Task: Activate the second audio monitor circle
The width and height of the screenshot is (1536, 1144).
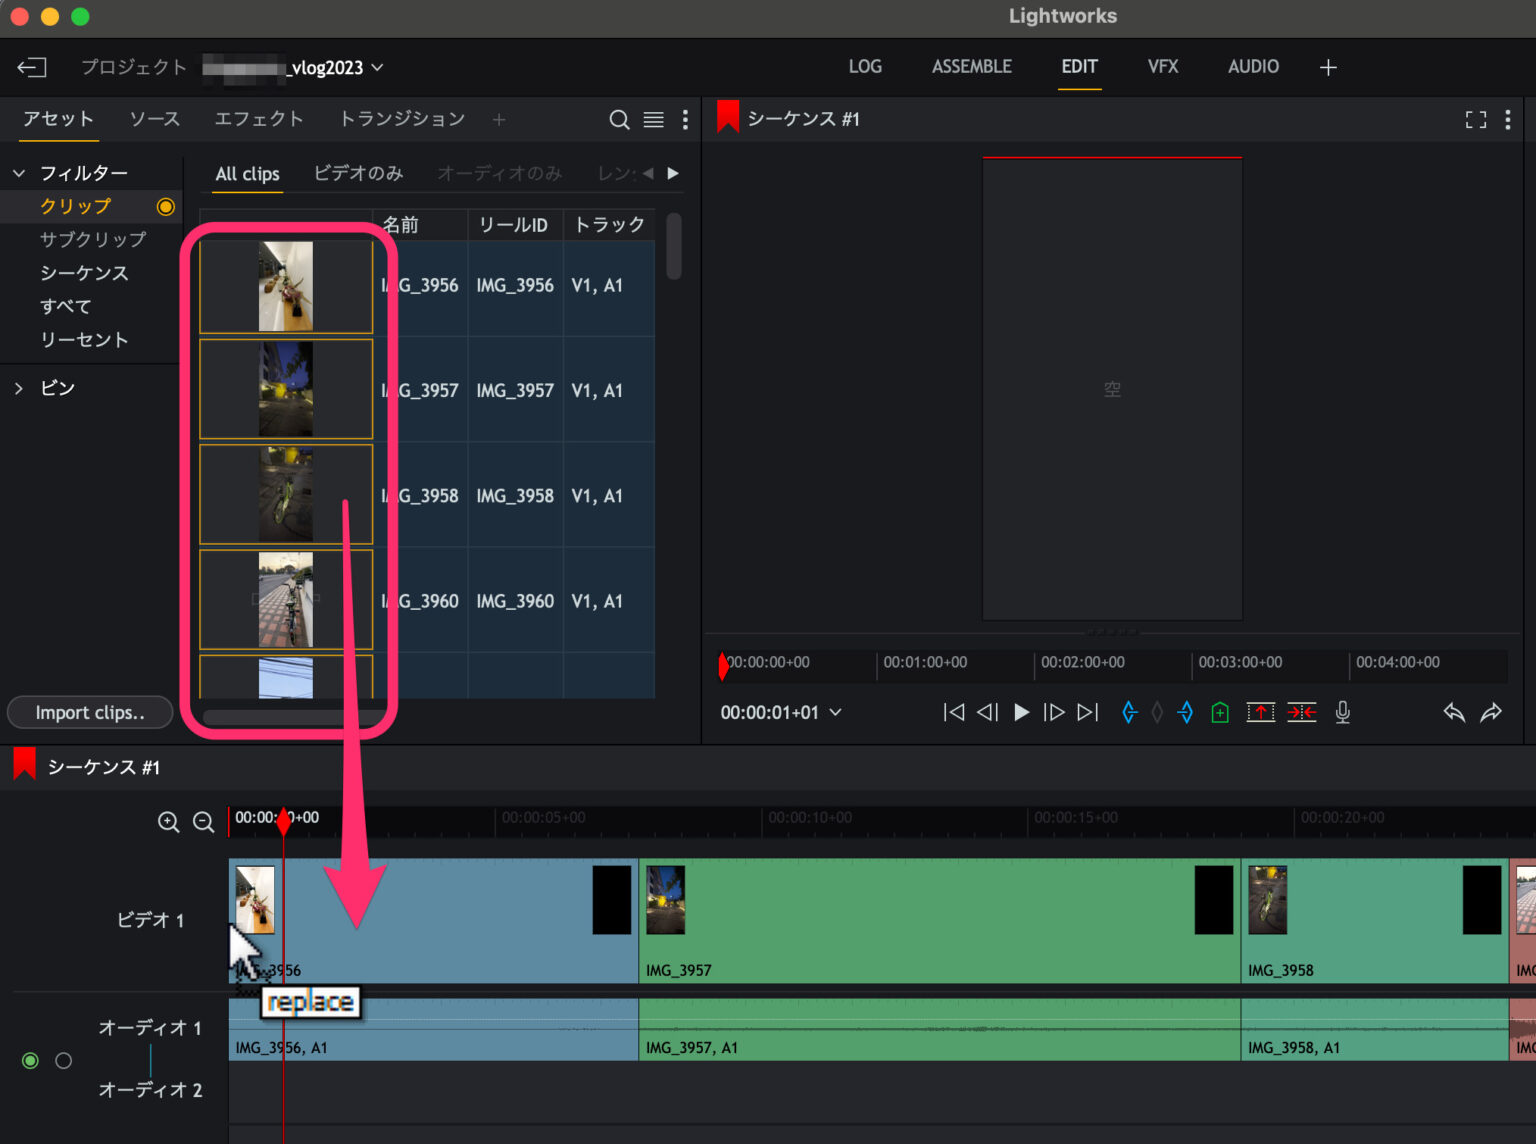Action: (x=64, y=1060)
